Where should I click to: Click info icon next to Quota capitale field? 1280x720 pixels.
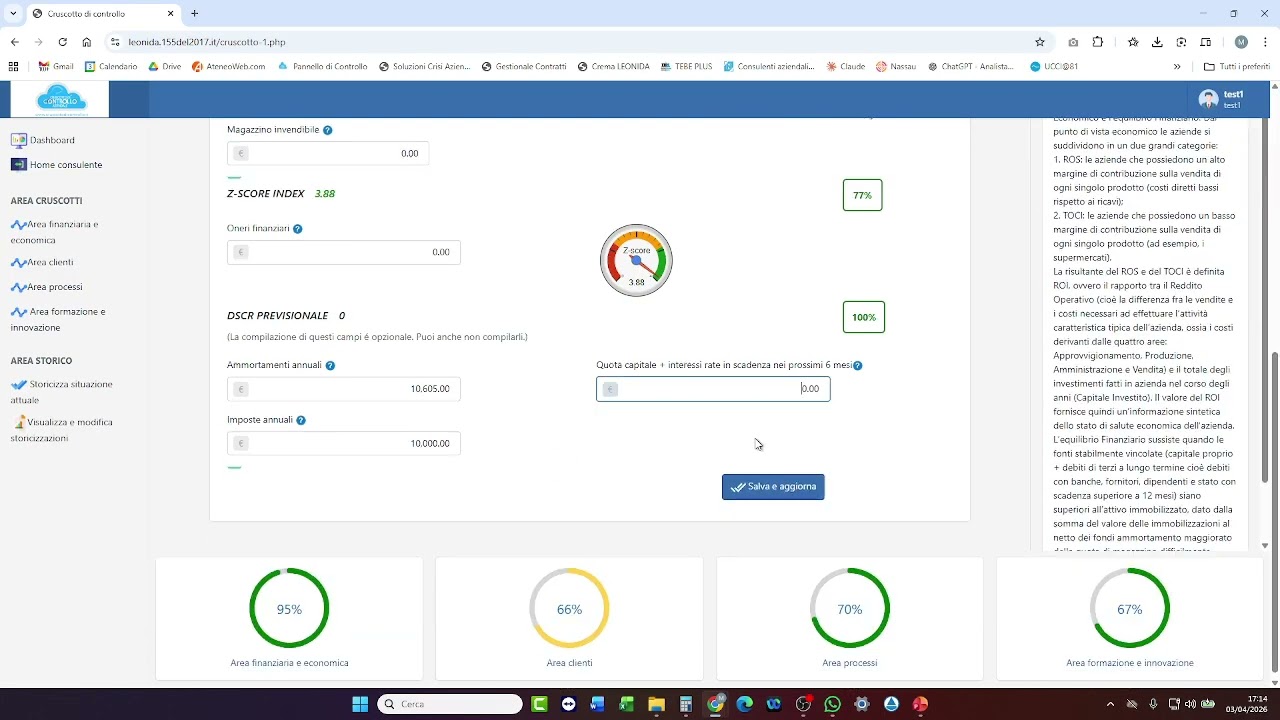[x=858, y=366]
